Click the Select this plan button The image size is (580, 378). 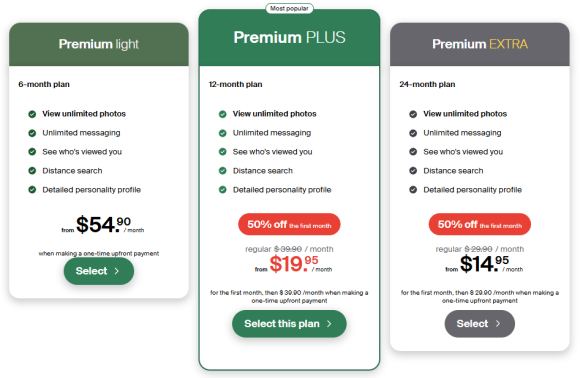(289, 324)
